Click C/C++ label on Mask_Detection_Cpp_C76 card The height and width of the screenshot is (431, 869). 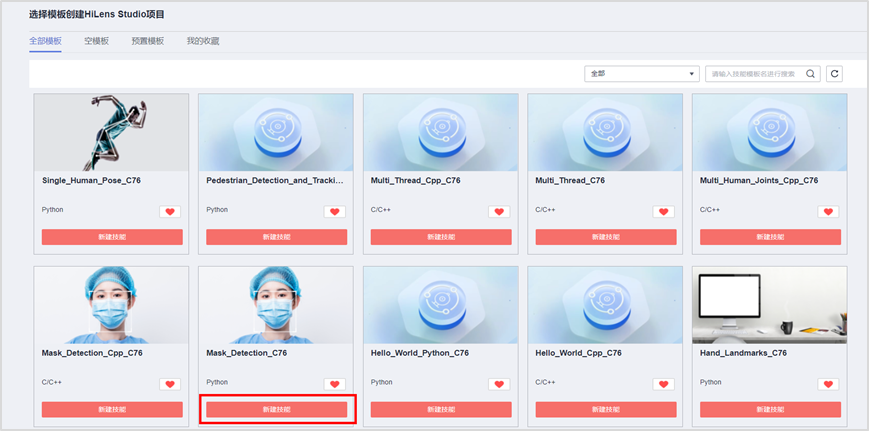tap(52, 382)
